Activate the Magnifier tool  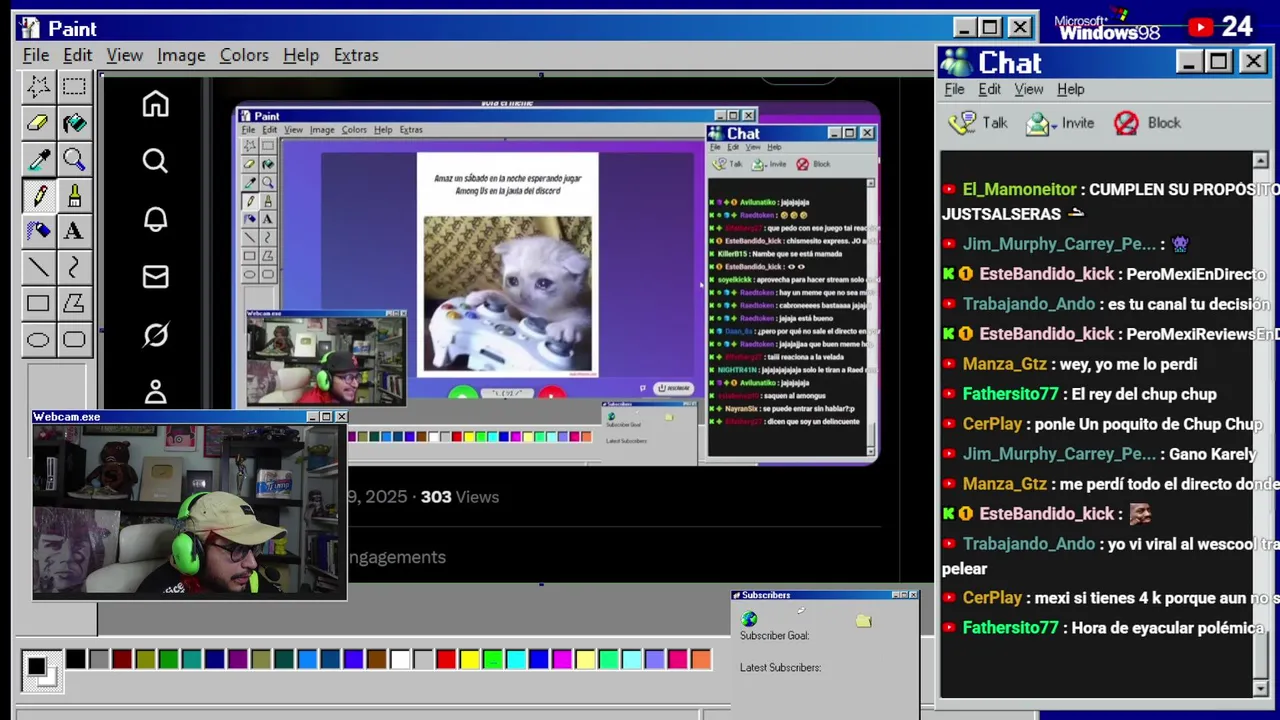click(x=74, y=159)
